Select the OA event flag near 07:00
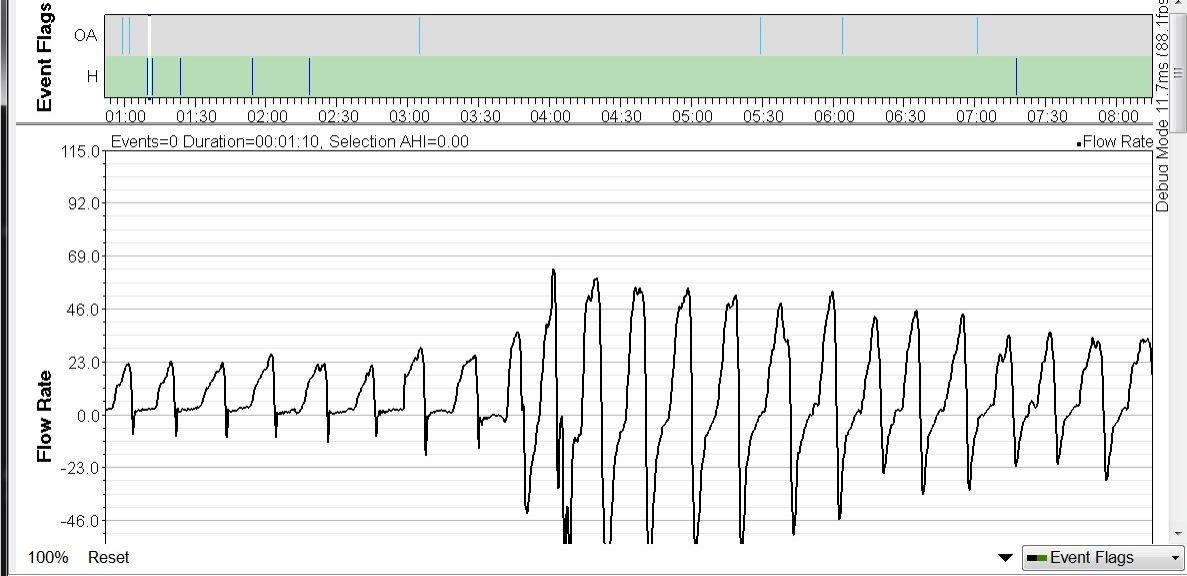The image size is (1187, 576). [977, 36]
